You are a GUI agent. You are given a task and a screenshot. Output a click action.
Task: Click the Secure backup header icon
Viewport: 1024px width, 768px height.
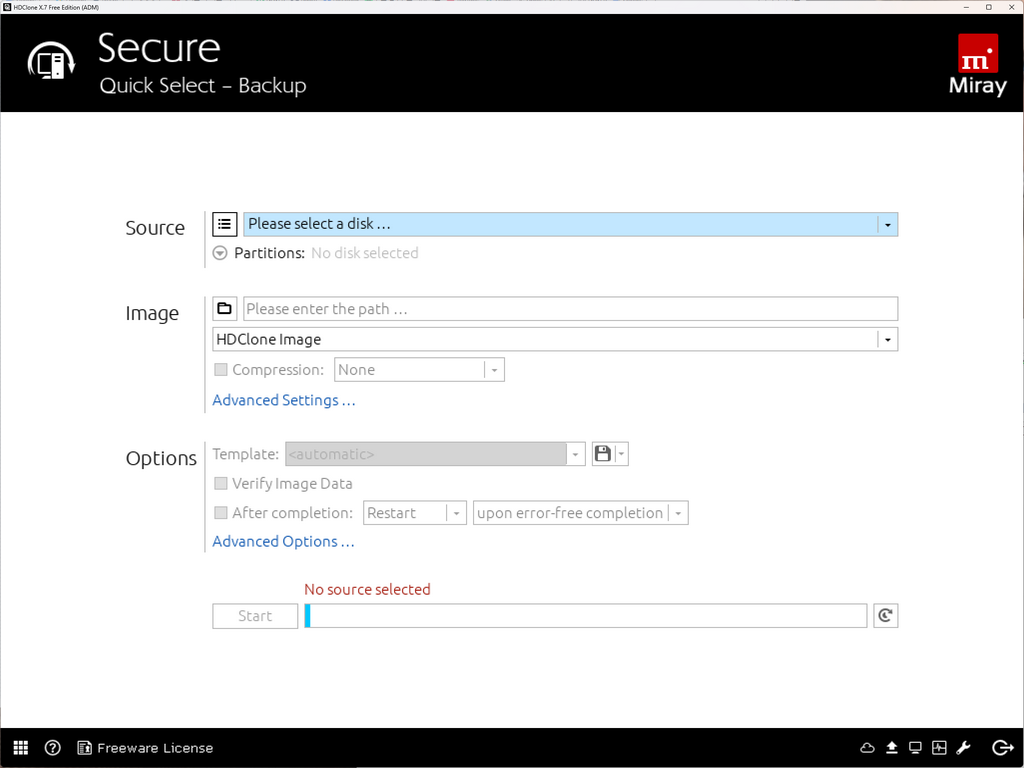(x=52, y=60)
